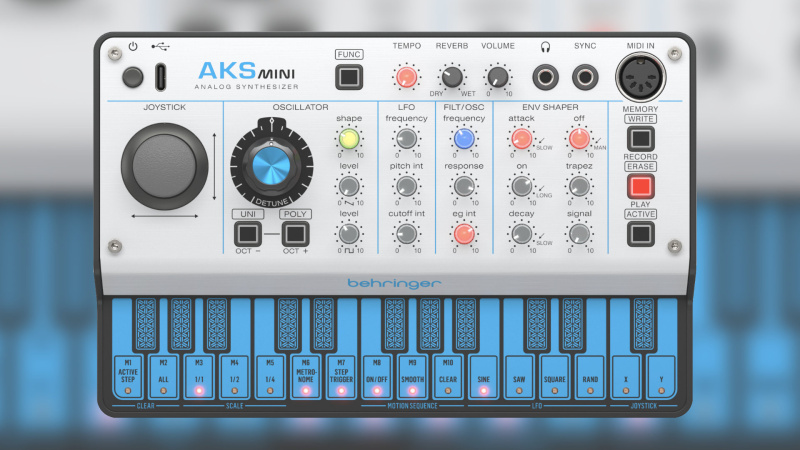Click the LFO cutoff int knob
The width and height of the screenshot is (800, 450).
pyautogui.click(x=407, y=234)
